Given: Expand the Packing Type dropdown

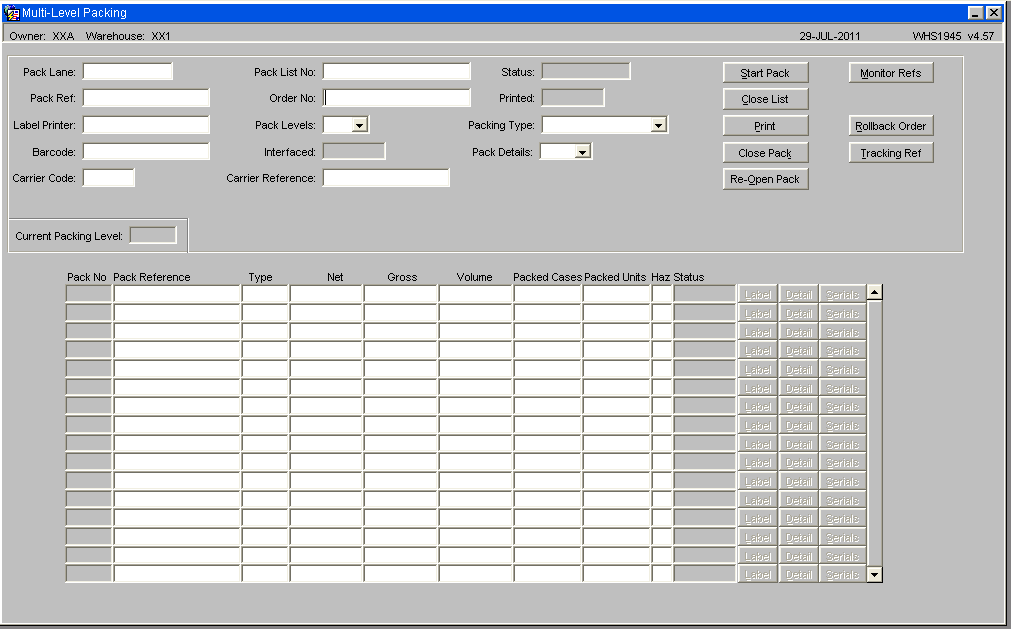Looking at the screenshot, I should click(x=658, y=125).
